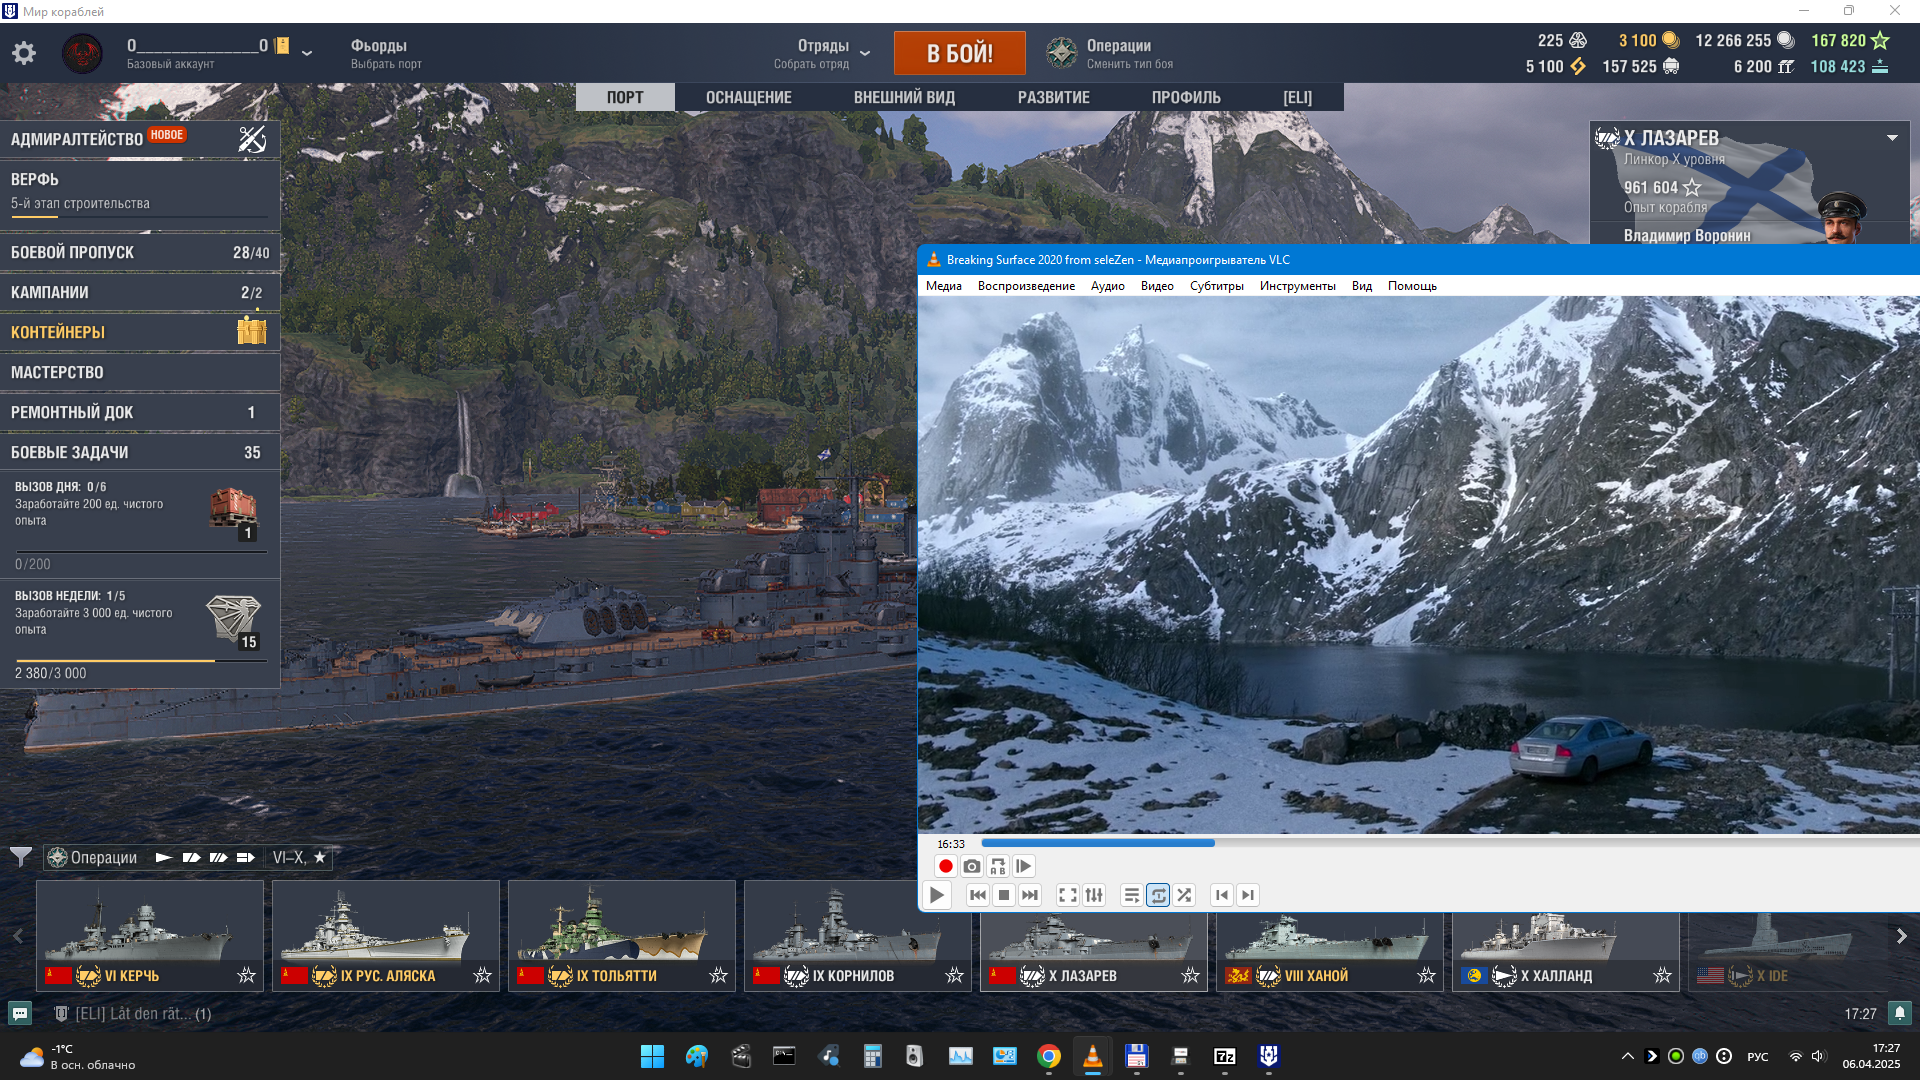The height and width of the screenshot is (1080, 1920).
Task: Click previous chapter button in VLC
Action: coord(1222,895)
